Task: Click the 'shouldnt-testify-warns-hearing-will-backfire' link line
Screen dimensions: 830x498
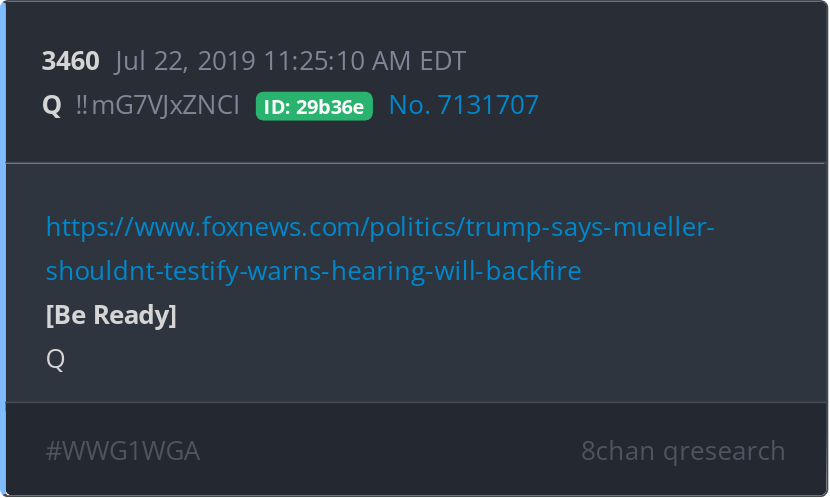Action: point(313,271)
